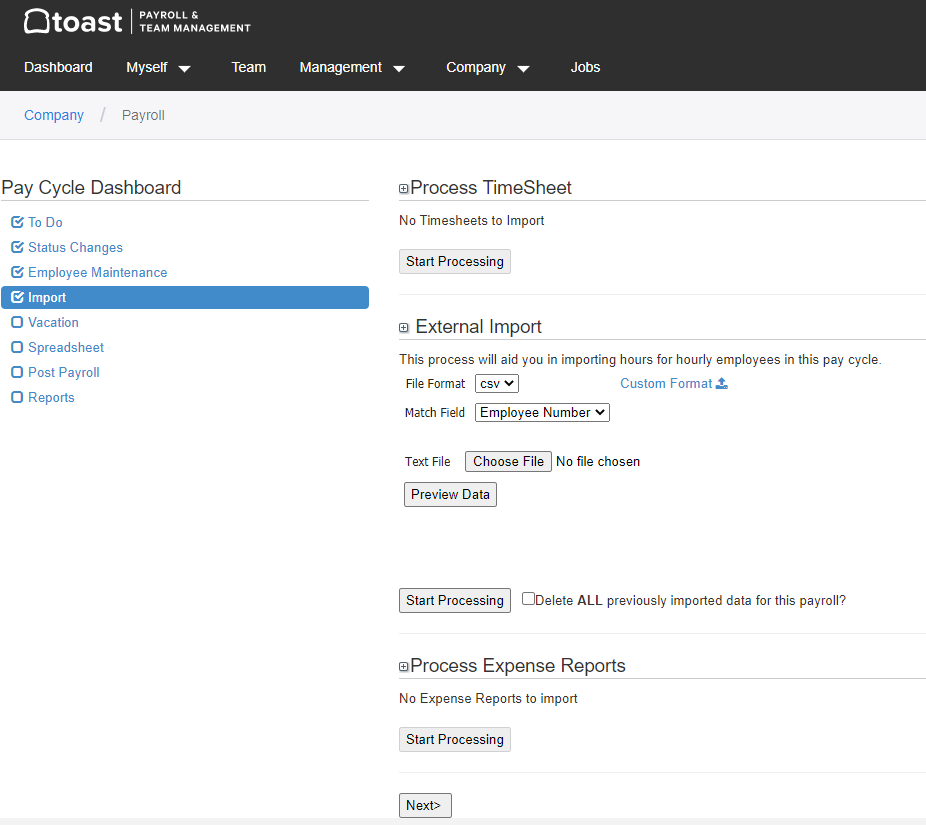The height and width of the screenshot is (825, 926).
Task: Open the Custom Format link
Action: point(665,383)
